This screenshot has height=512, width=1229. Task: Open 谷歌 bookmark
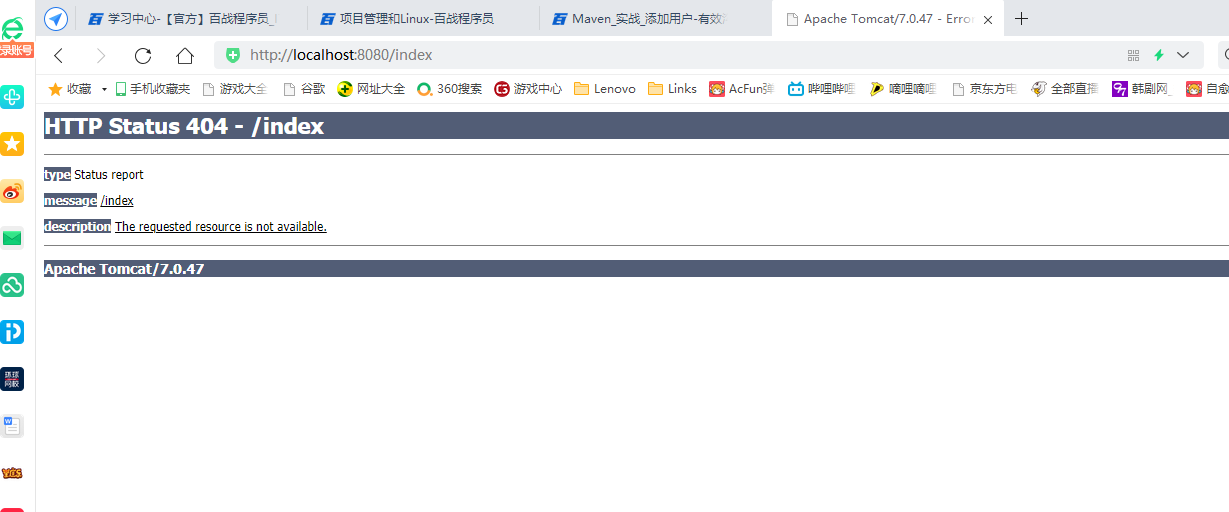[304, 89]
